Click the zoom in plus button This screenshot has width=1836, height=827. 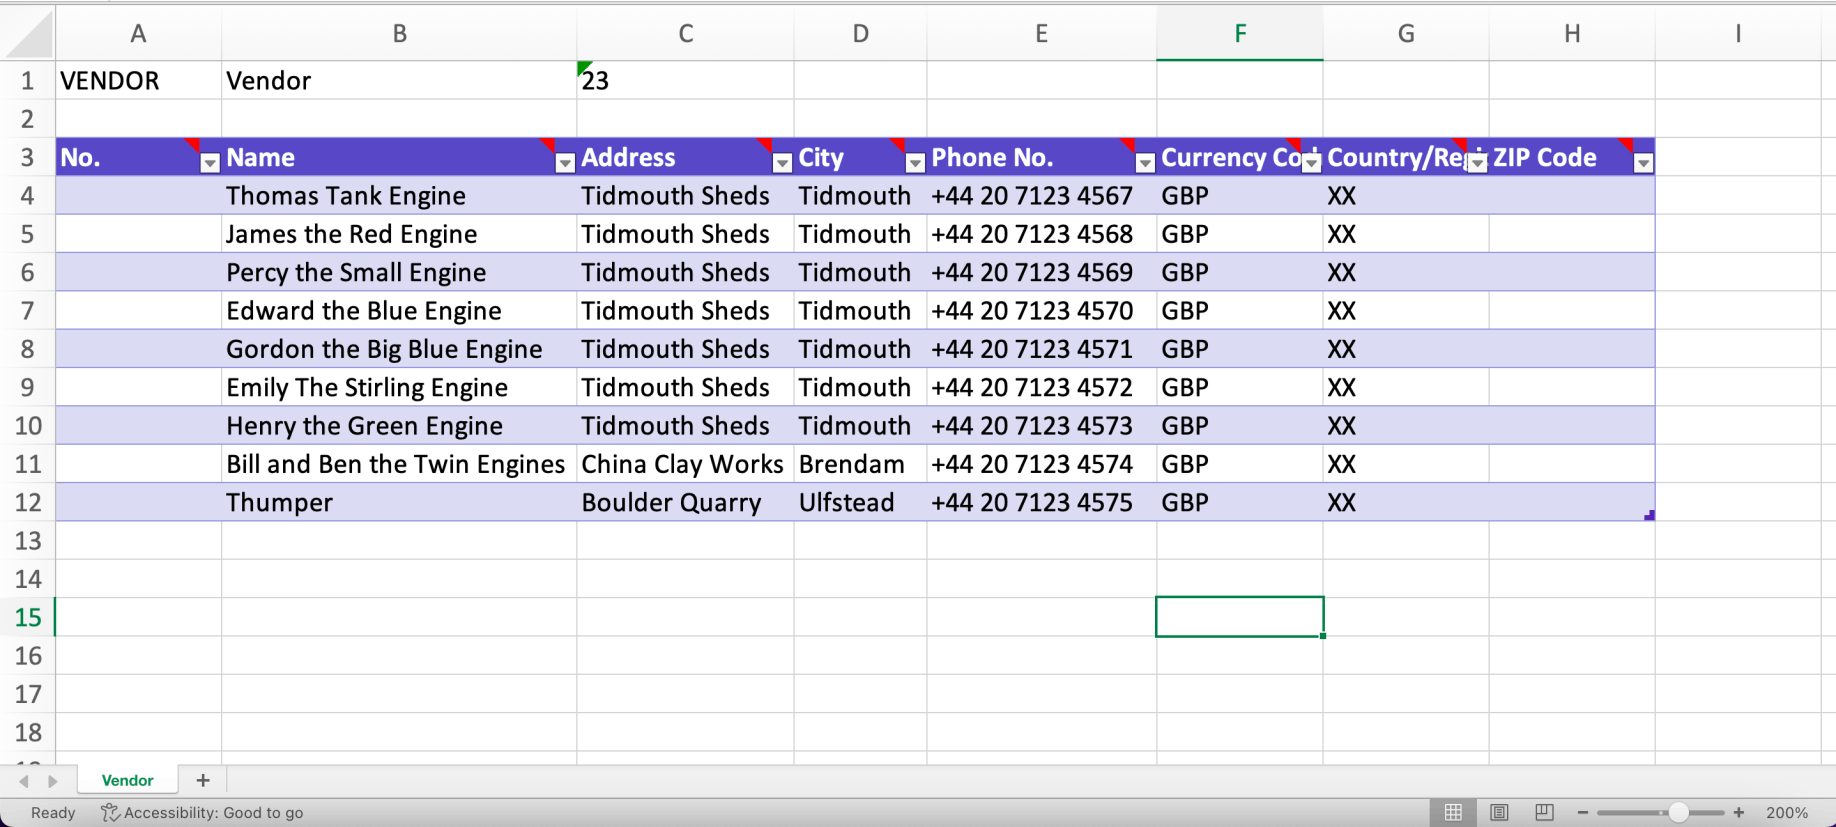[1739, 812]
